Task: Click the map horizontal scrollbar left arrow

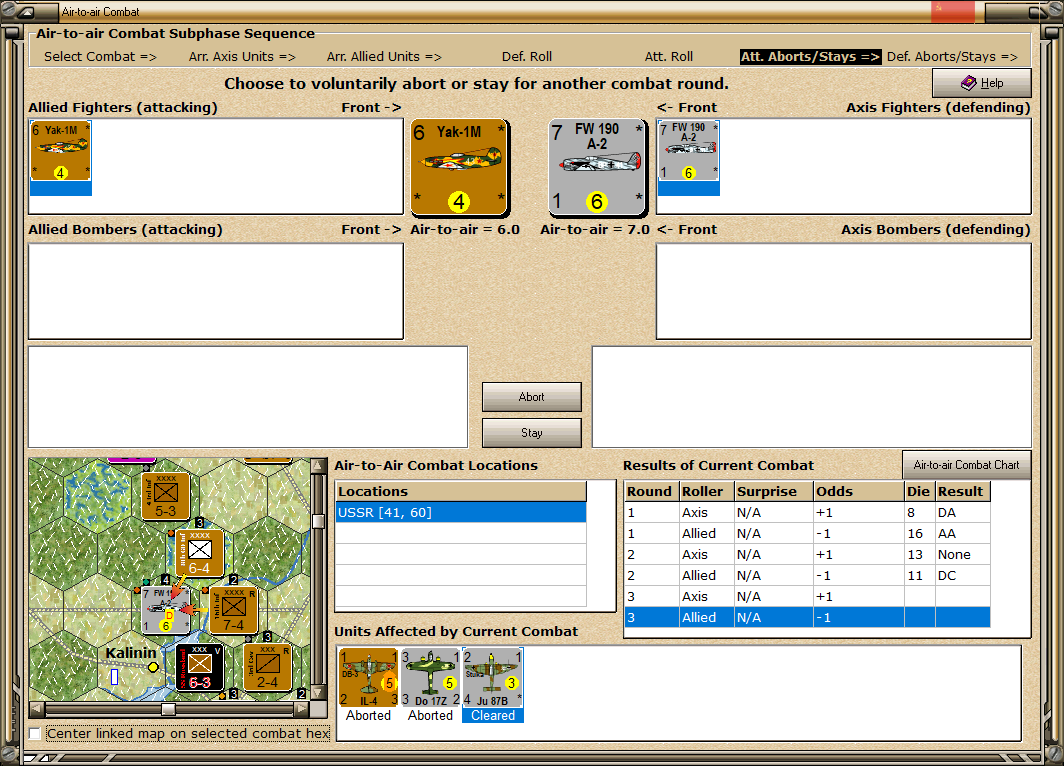Action: tap(37, 709)
